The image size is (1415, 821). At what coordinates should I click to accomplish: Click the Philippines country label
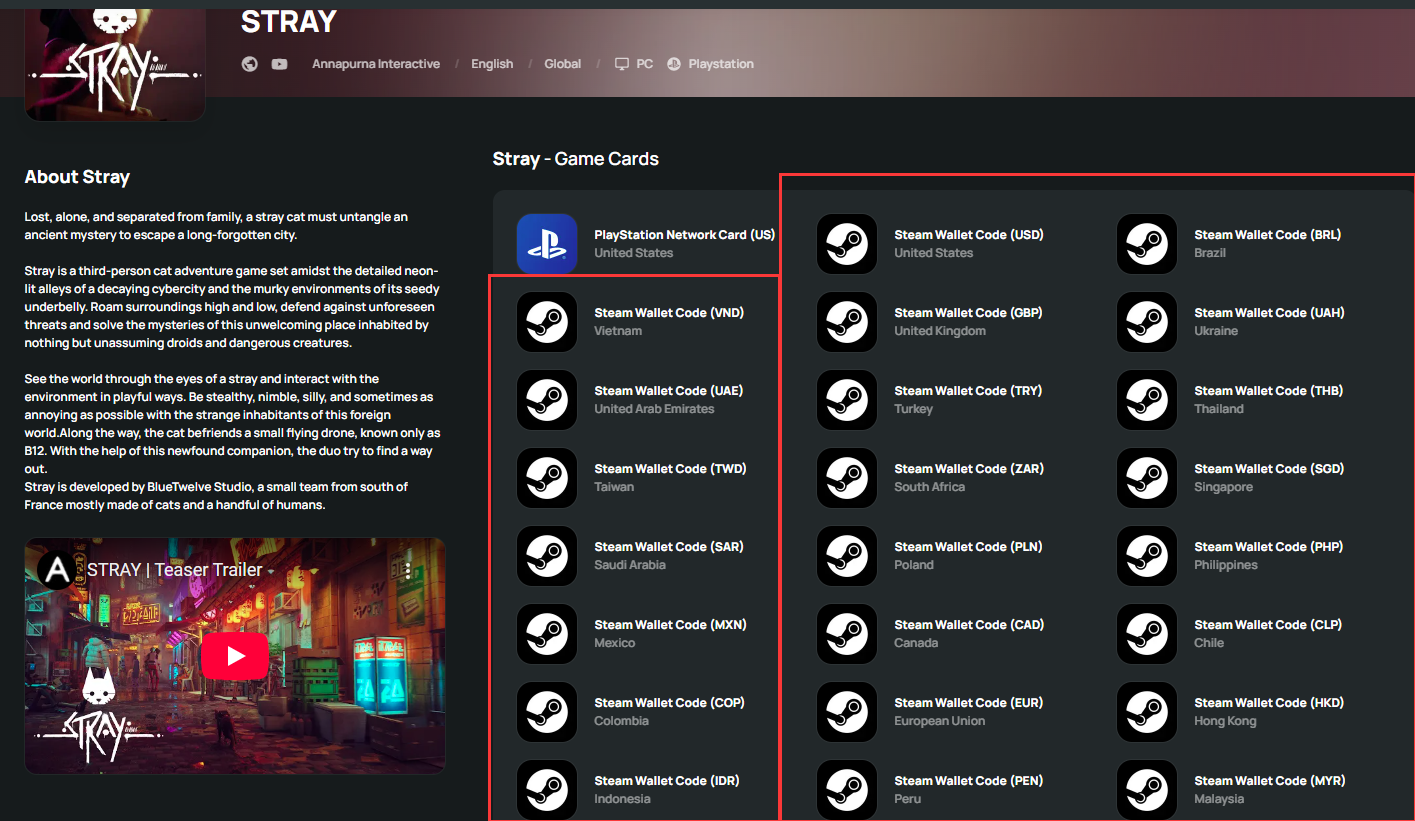point(1226,565)
